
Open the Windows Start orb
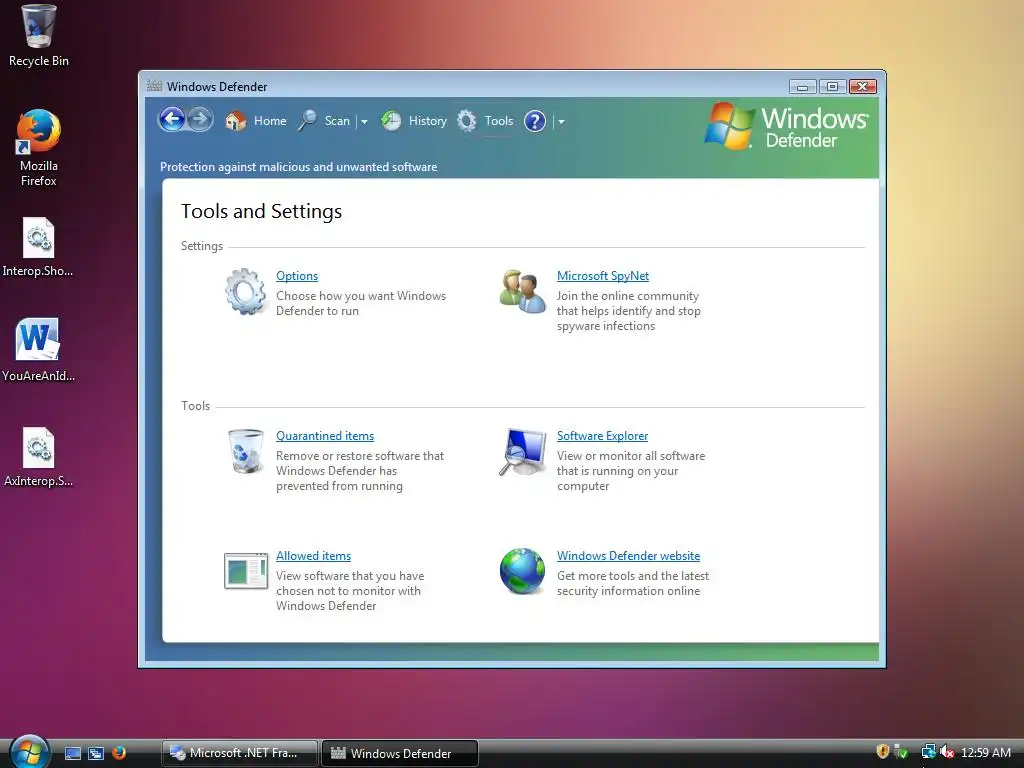point(29,752)
